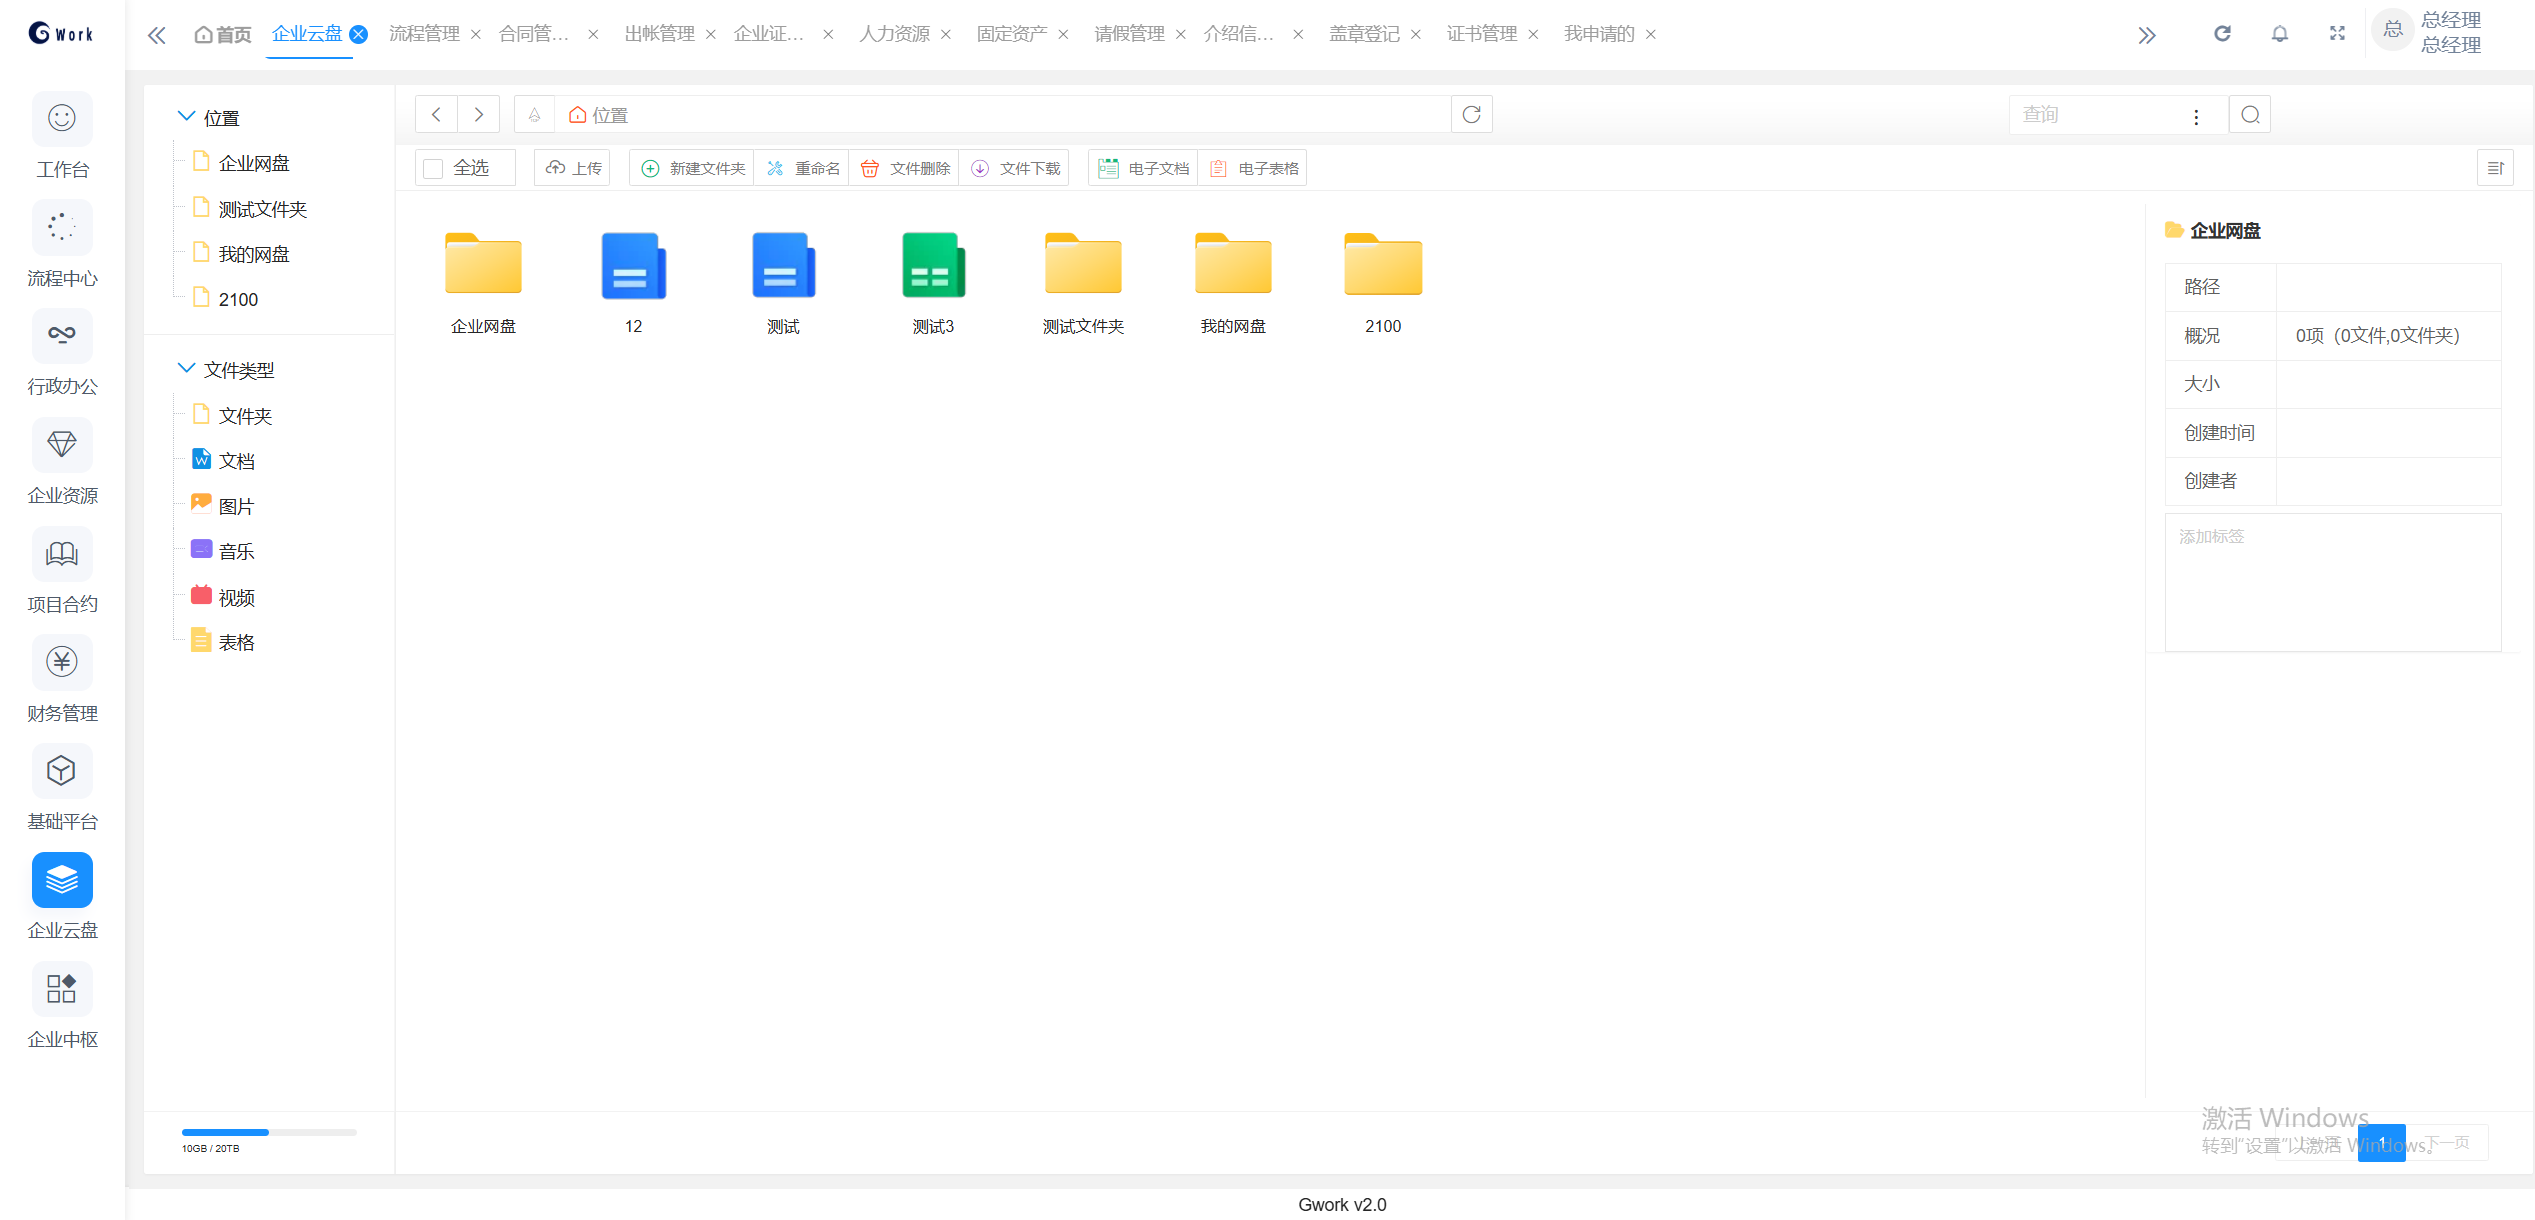Click the notification bell icon
The image size is (2535, 1220).
pyautogui.click(x=2279, y=34)
